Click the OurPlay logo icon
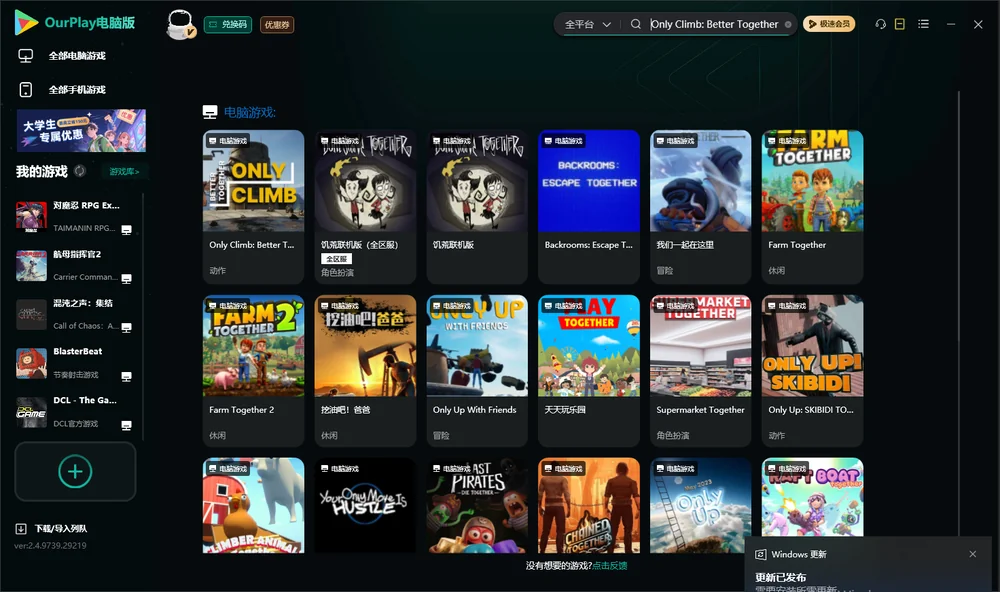The width and height of the screenshot is (1000, 592). coord(26,22)
